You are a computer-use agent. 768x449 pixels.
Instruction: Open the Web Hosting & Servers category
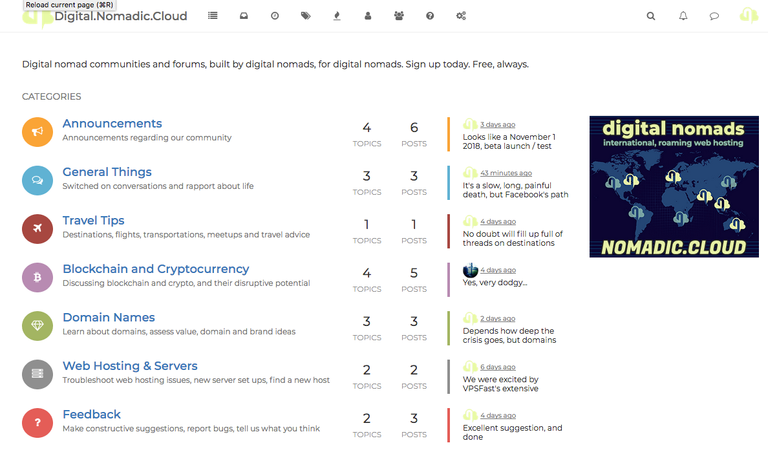(x=130, y=366)
